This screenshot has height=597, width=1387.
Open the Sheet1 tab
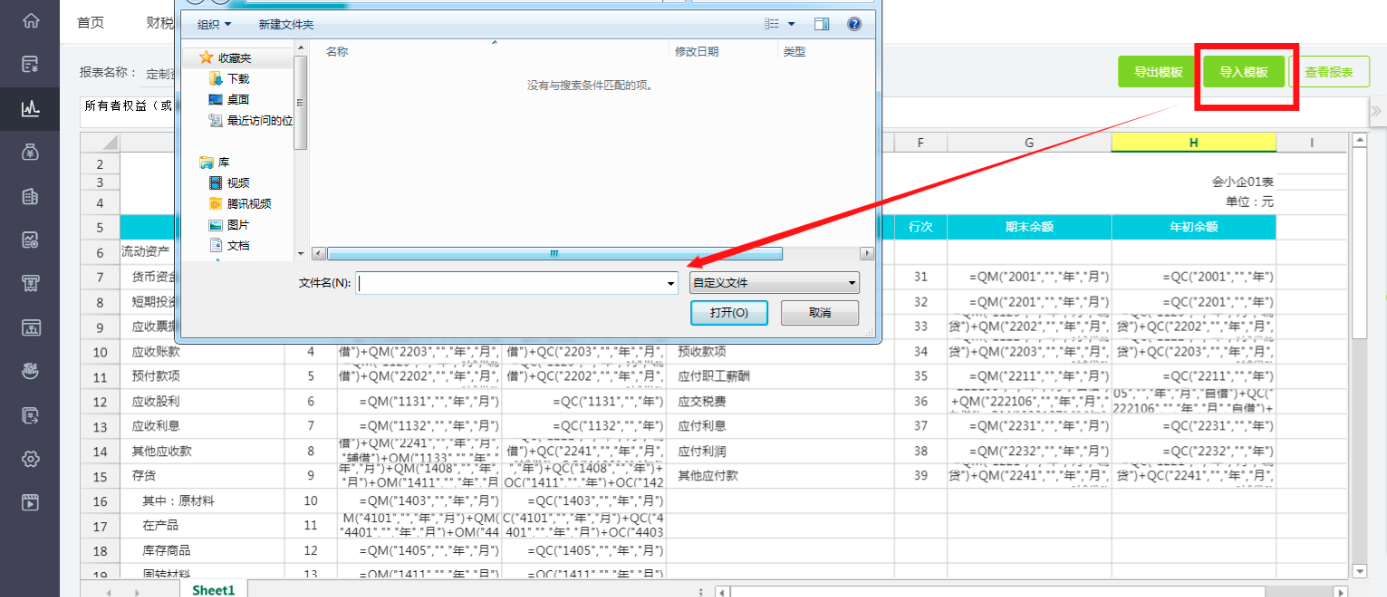click(x=213, y=590)
